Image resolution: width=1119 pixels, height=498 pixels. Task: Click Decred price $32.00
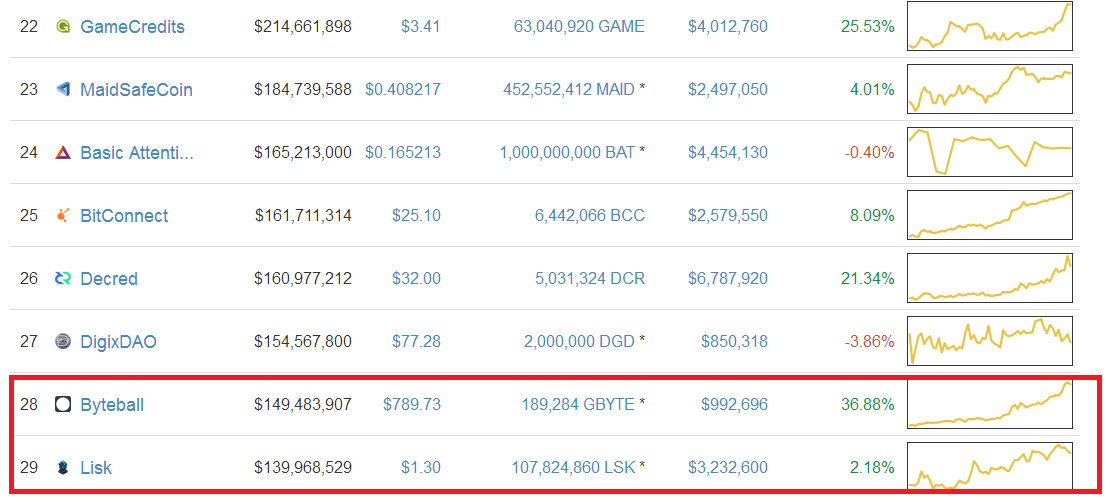416,278
